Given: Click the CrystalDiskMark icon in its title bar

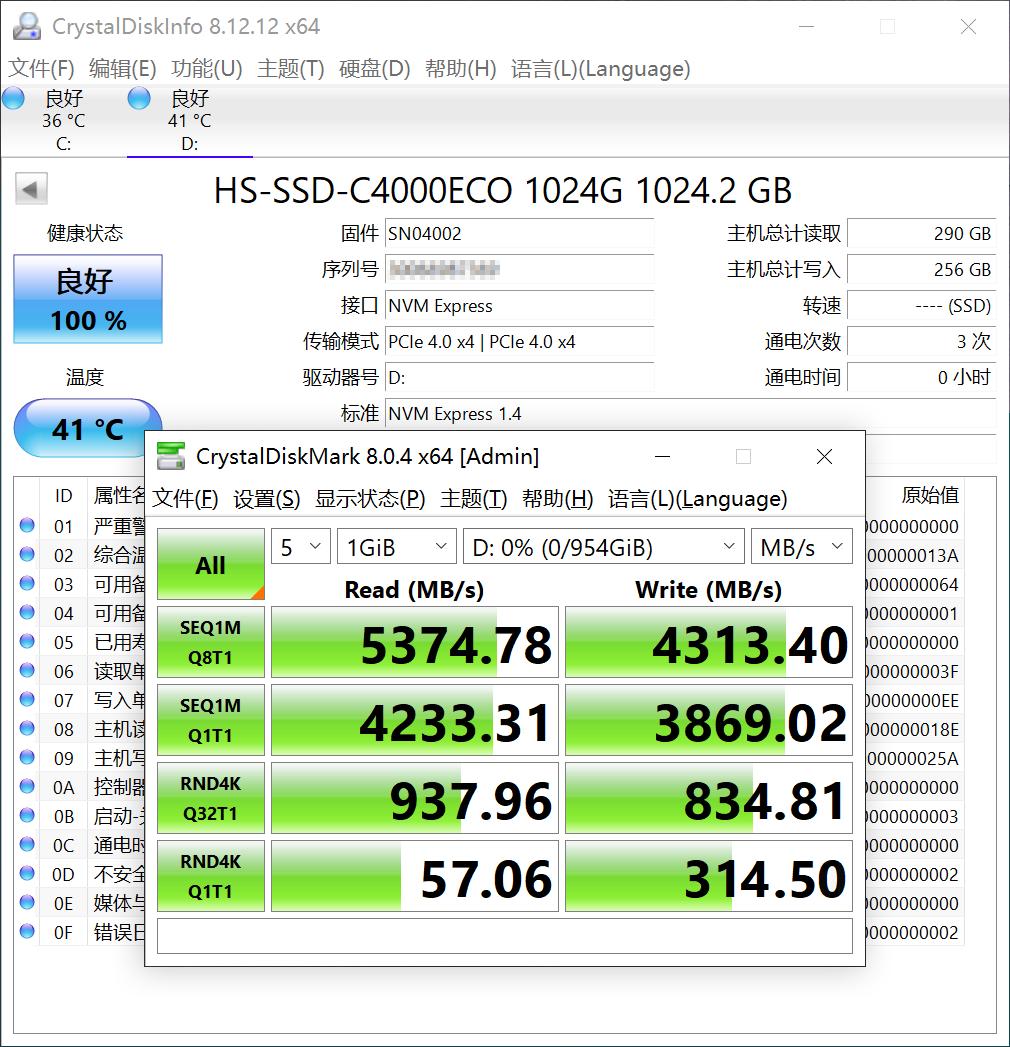Looking at the screenshot, I should coord(172,456).
